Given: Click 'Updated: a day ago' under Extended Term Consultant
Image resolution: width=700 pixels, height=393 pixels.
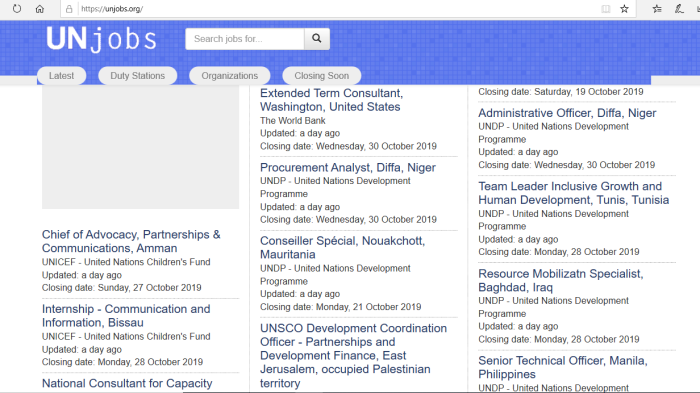Looking at the screenshot, I should point(300,133).
